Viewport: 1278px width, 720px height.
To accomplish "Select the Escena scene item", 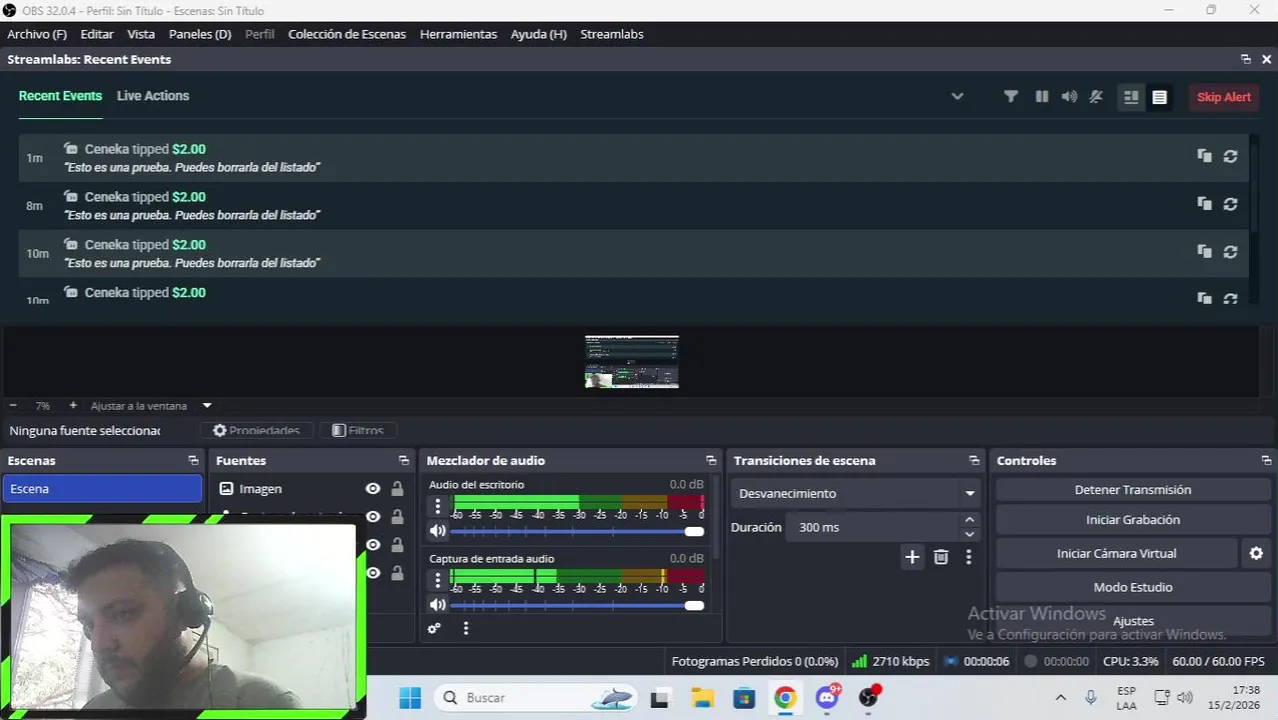I will (x=102, y=489).
